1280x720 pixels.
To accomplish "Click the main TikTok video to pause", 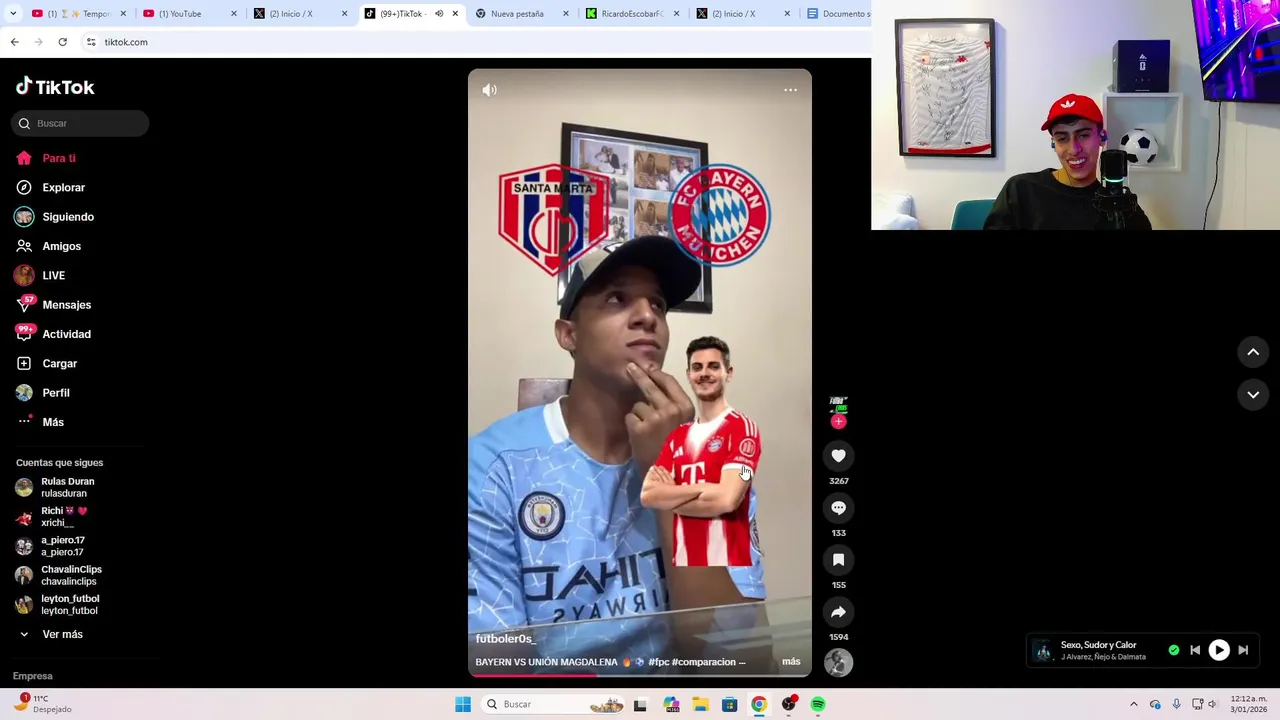I will (640, 372).
